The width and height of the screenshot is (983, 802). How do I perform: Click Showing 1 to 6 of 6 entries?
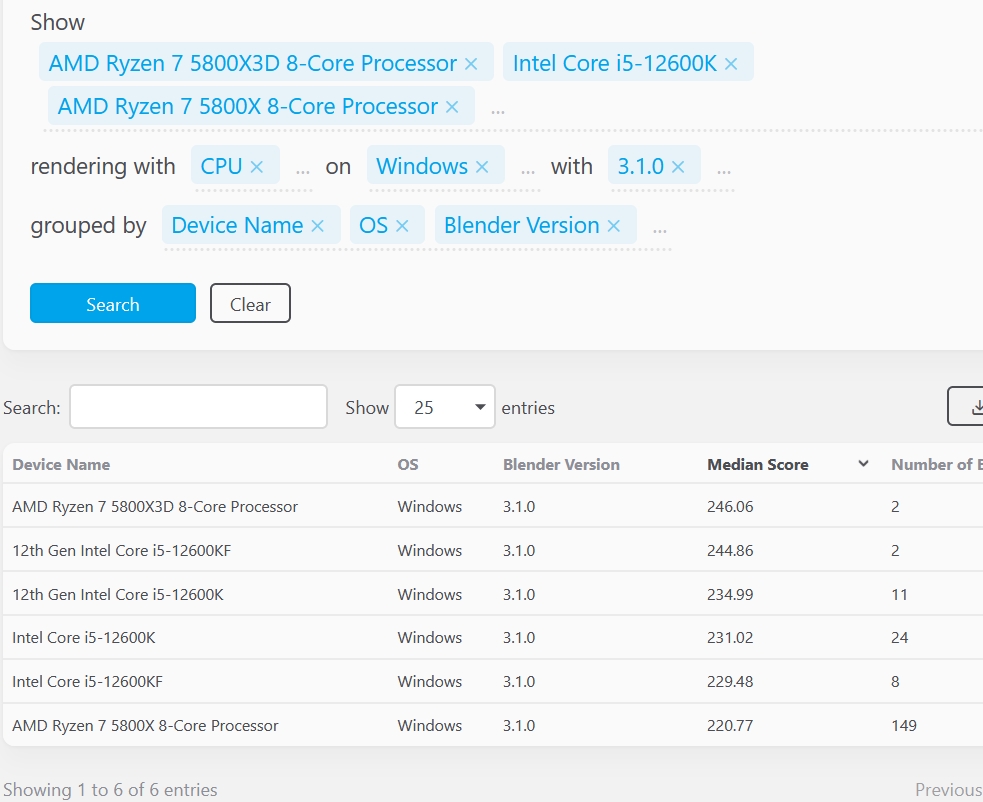110,789
